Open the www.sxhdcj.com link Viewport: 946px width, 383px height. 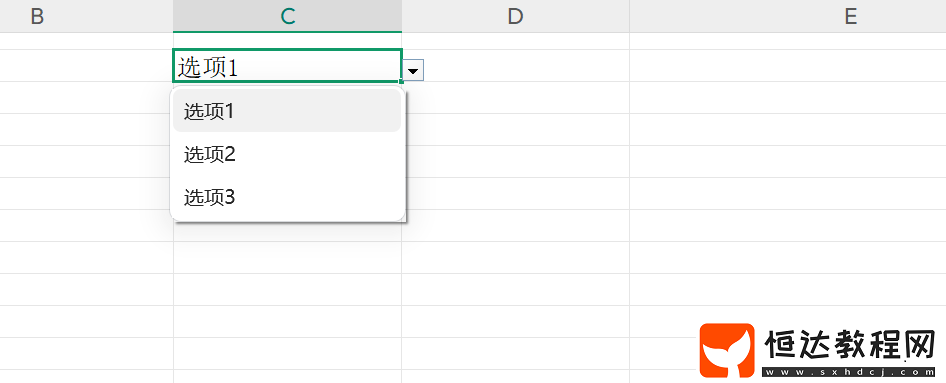tap(850, 372)
